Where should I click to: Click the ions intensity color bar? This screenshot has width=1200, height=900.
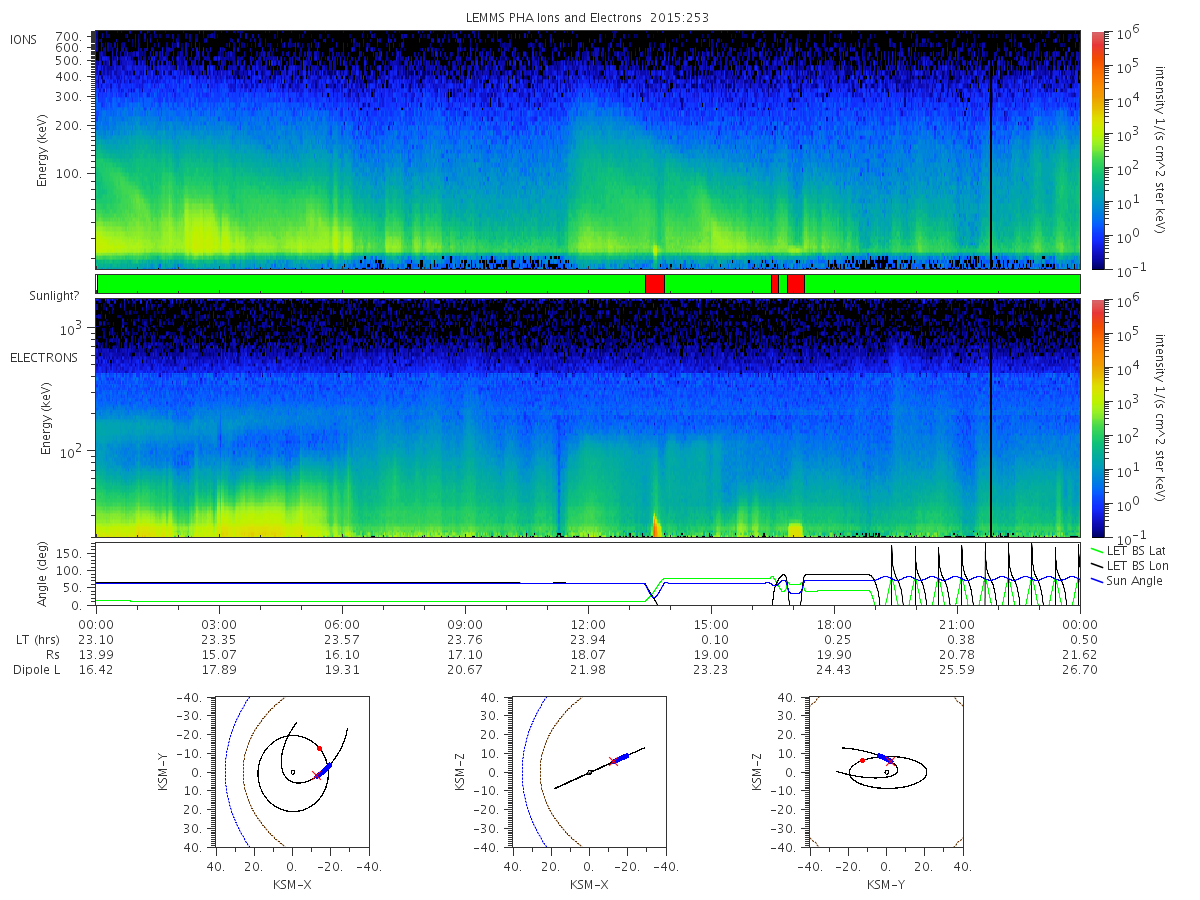[1098, 150]
